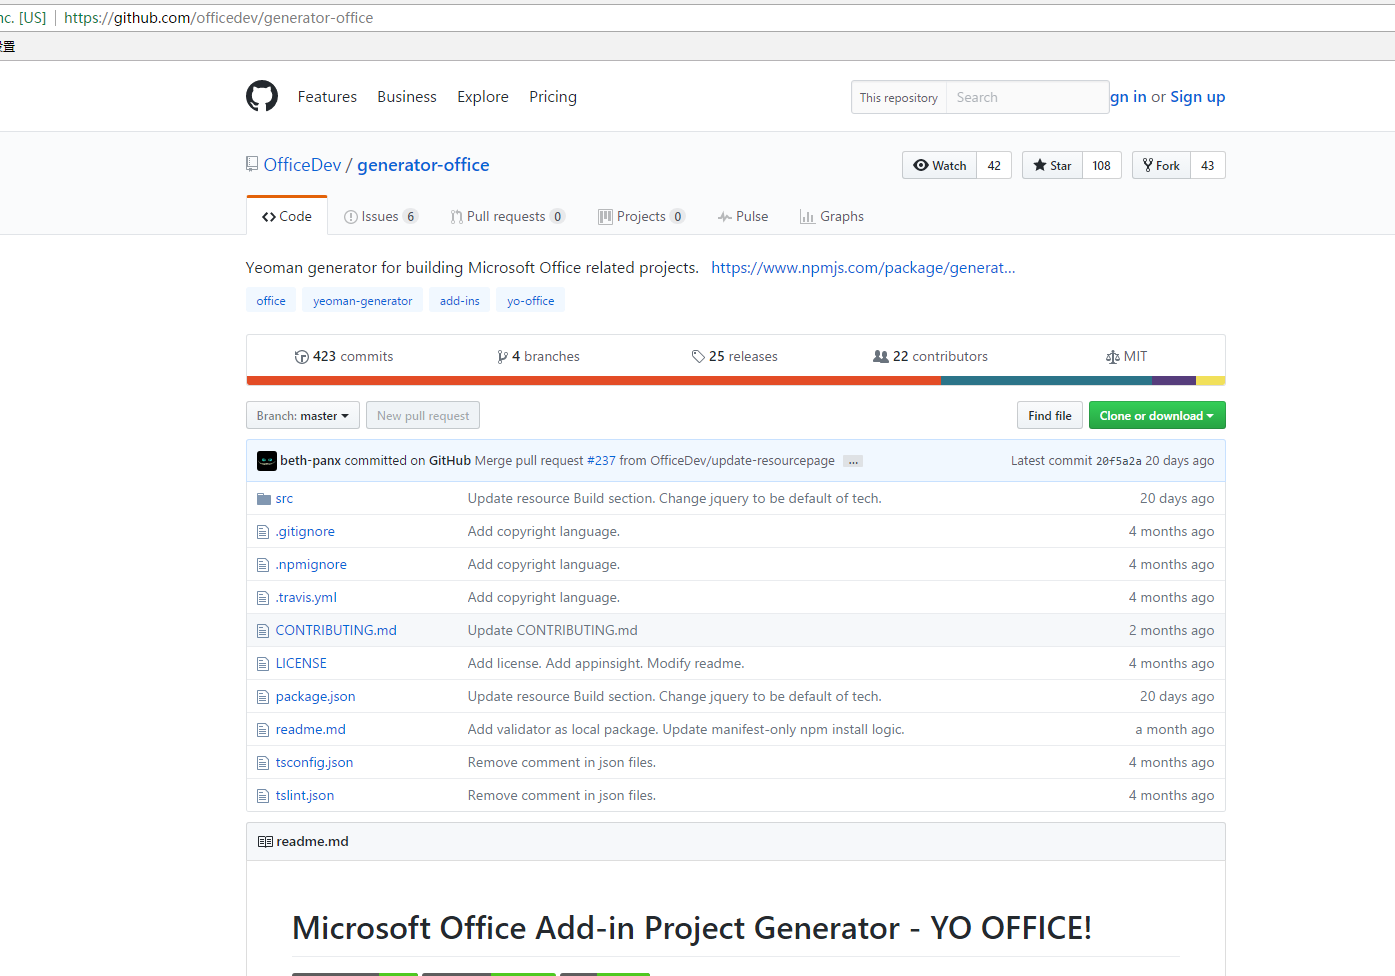The image size is (1395, 976).
Task: Click the GitHub octocat logo
Action: [x=262, y=96]
